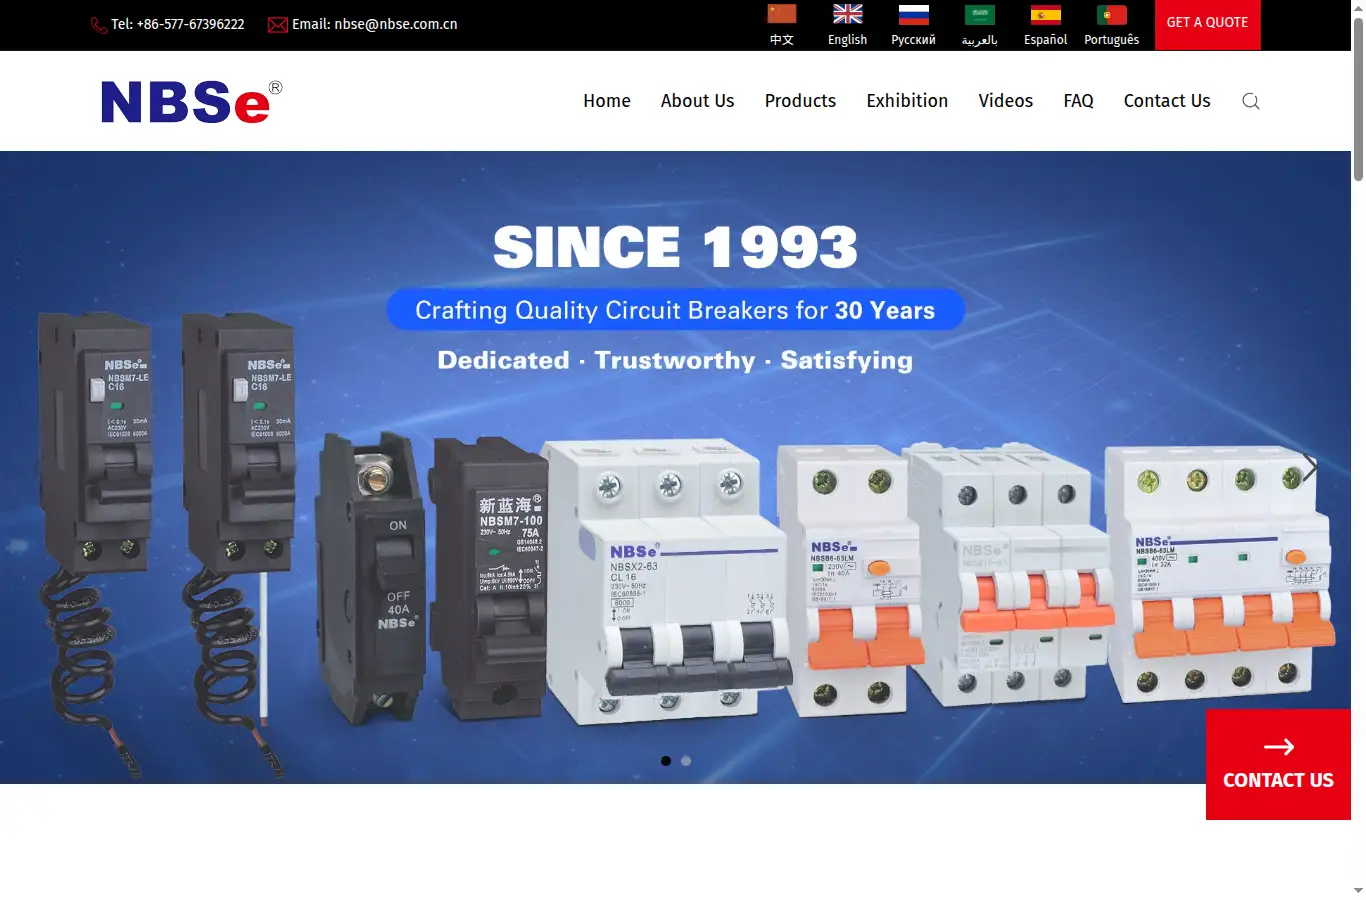Click the red floating CONTACT US label

point(1278,780)
